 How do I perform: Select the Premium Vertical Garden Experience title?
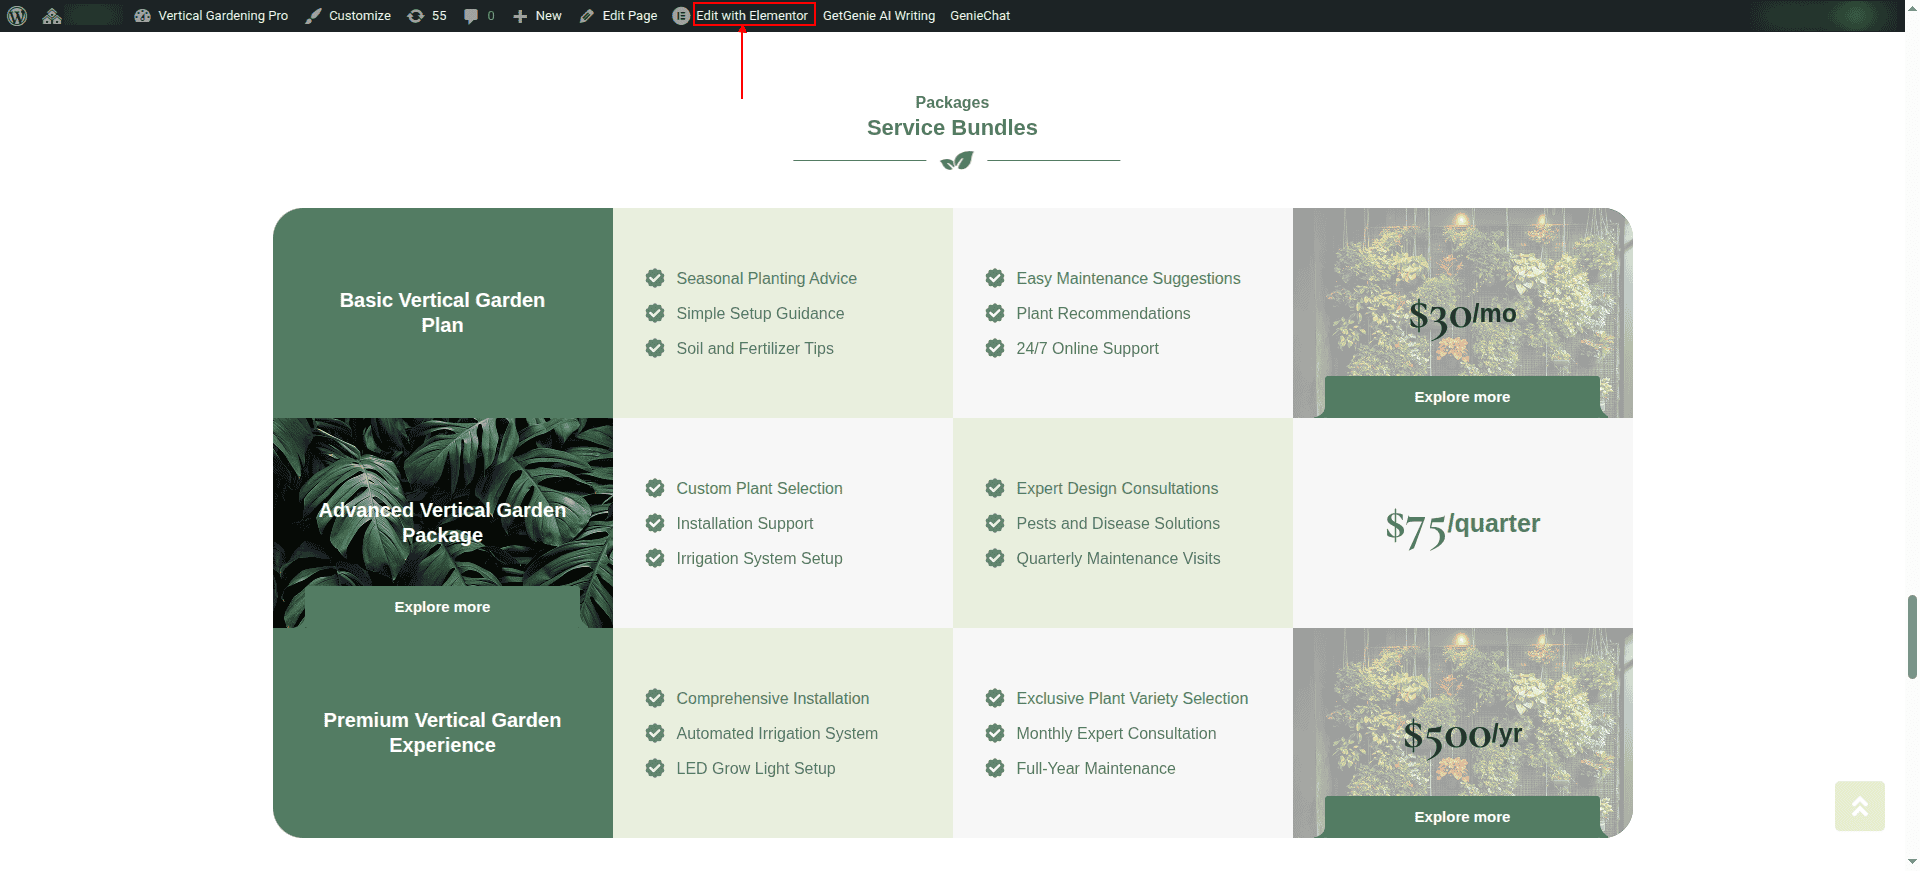tap(442, 733)
